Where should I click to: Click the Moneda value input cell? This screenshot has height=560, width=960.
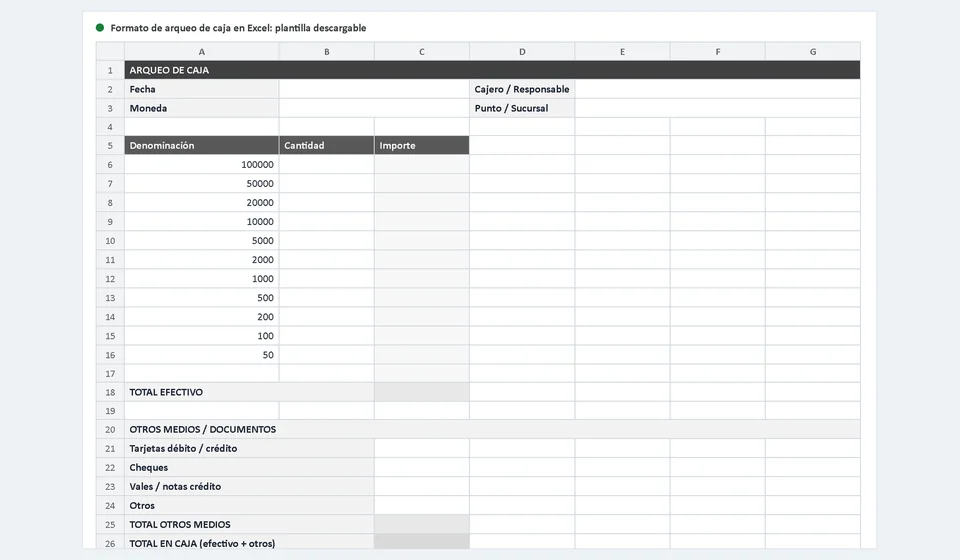[374, 108]
